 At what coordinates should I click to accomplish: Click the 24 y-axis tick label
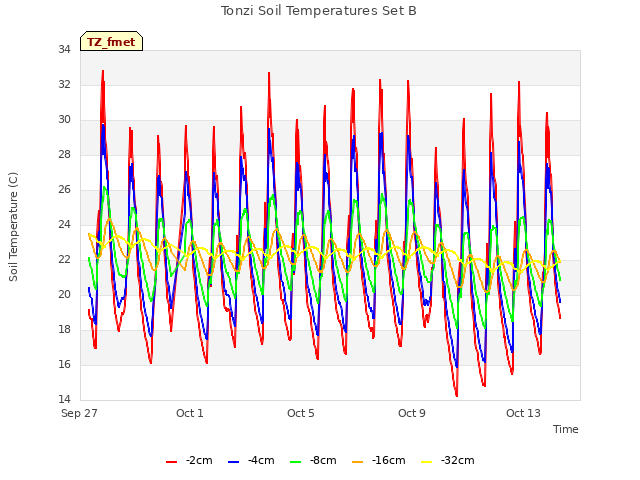point(64,224)
